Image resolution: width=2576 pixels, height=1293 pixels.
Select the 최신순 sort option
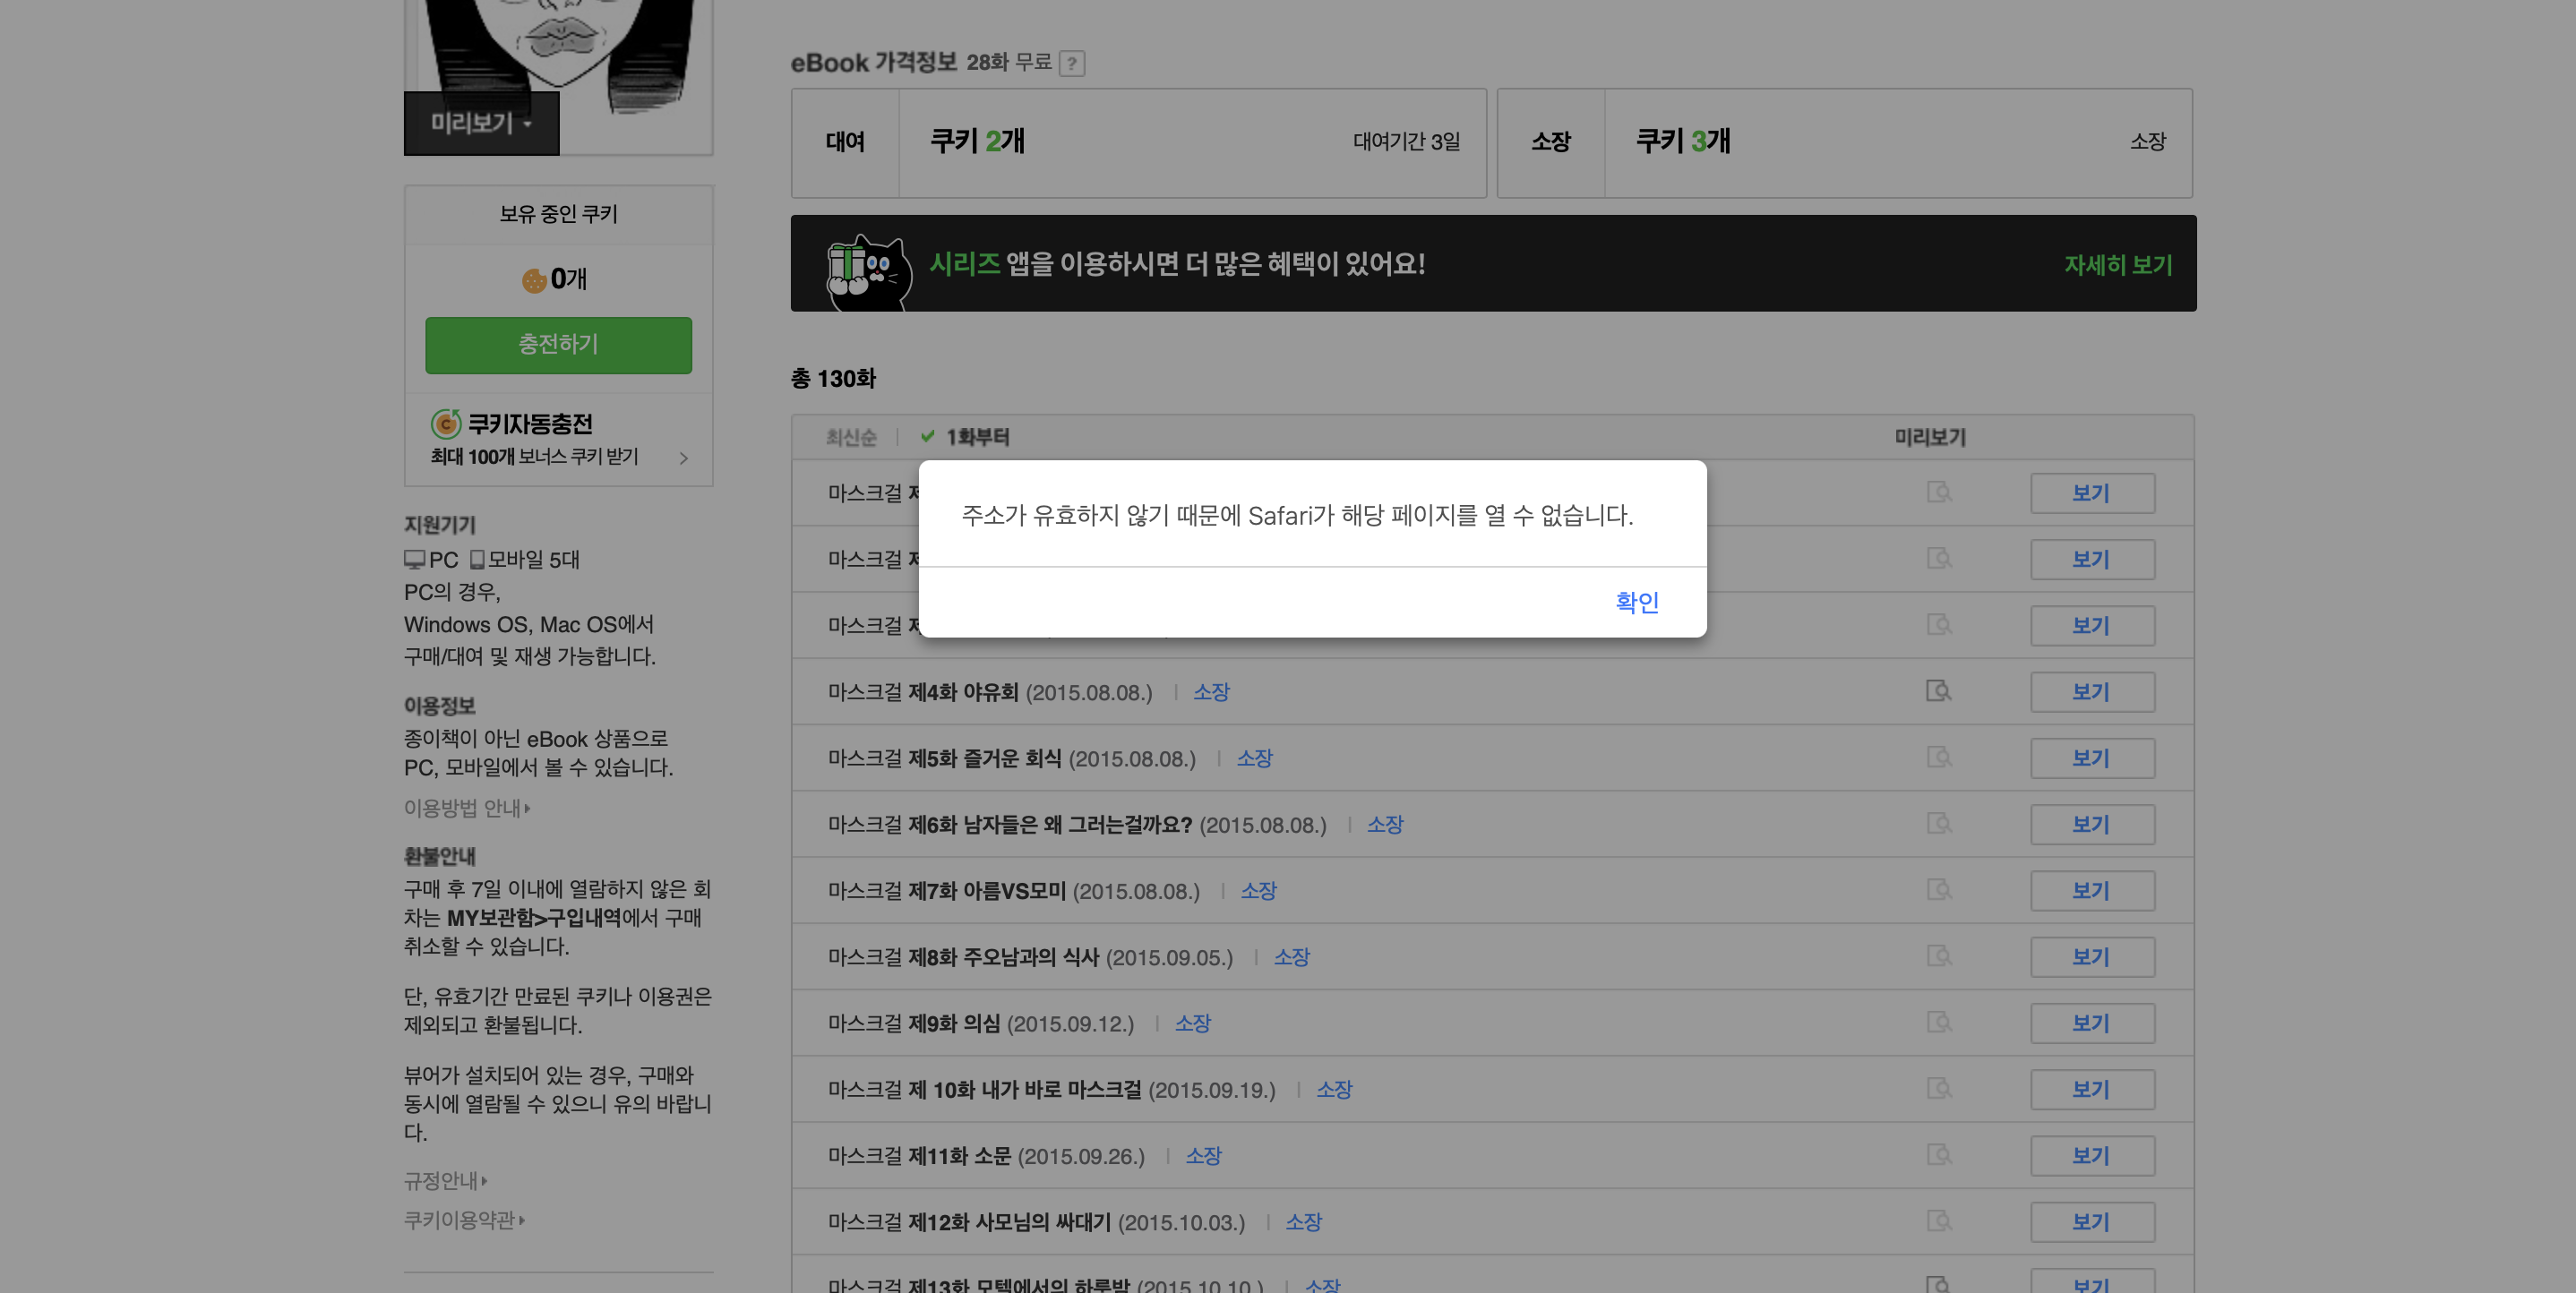850,437
